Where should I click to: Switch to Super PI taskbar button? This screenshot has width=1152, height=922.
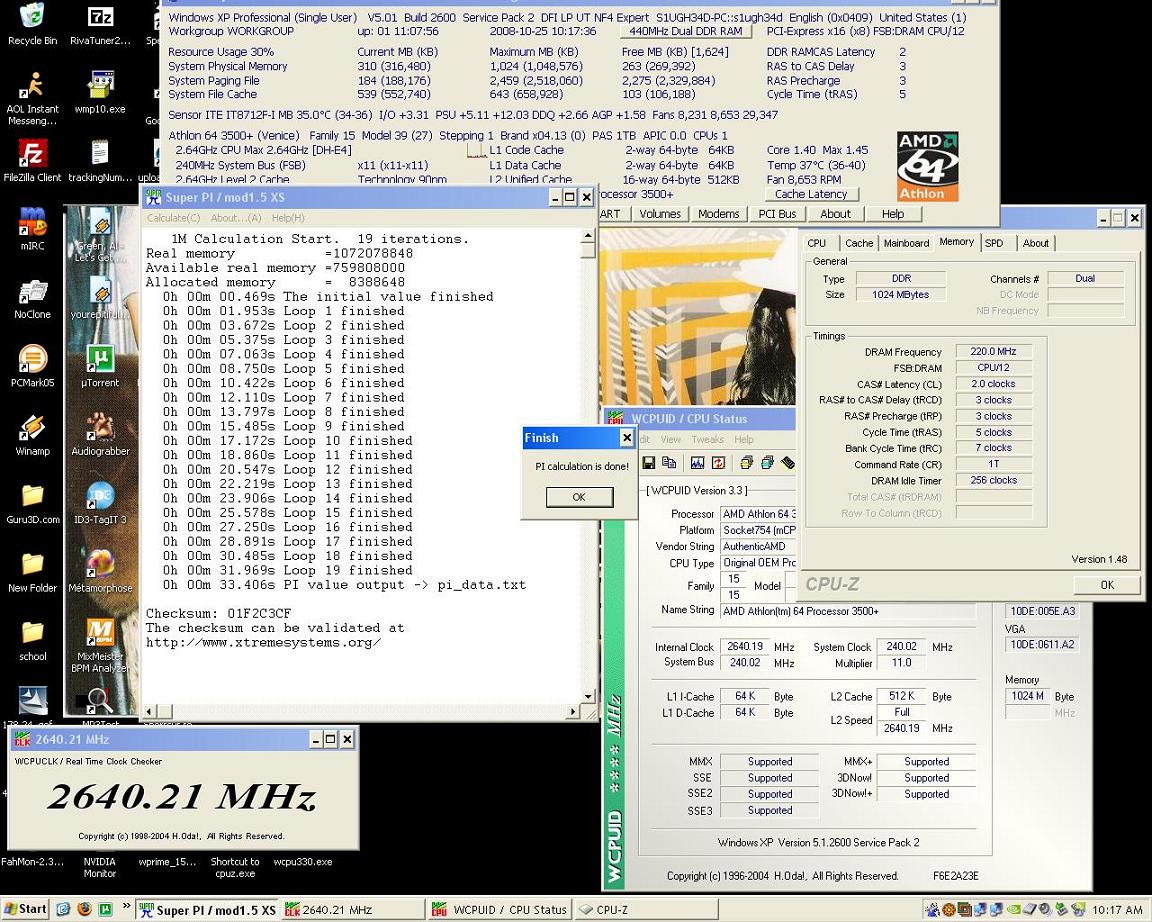[x=207, y=910]
